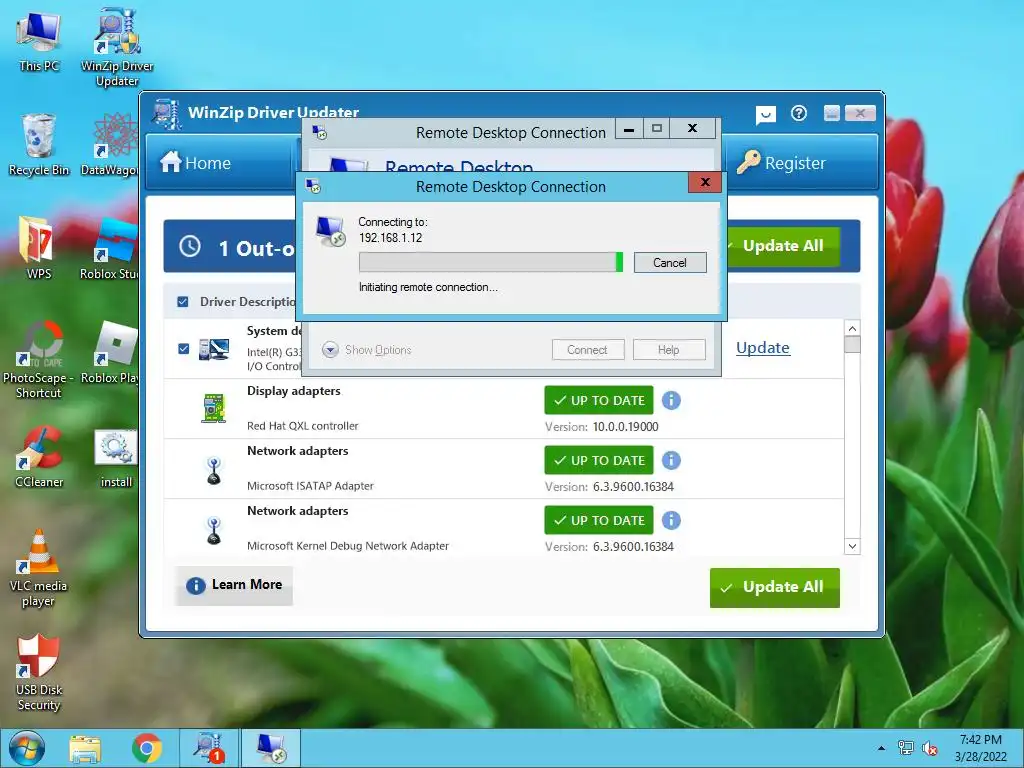Open the install file icon

116,458
